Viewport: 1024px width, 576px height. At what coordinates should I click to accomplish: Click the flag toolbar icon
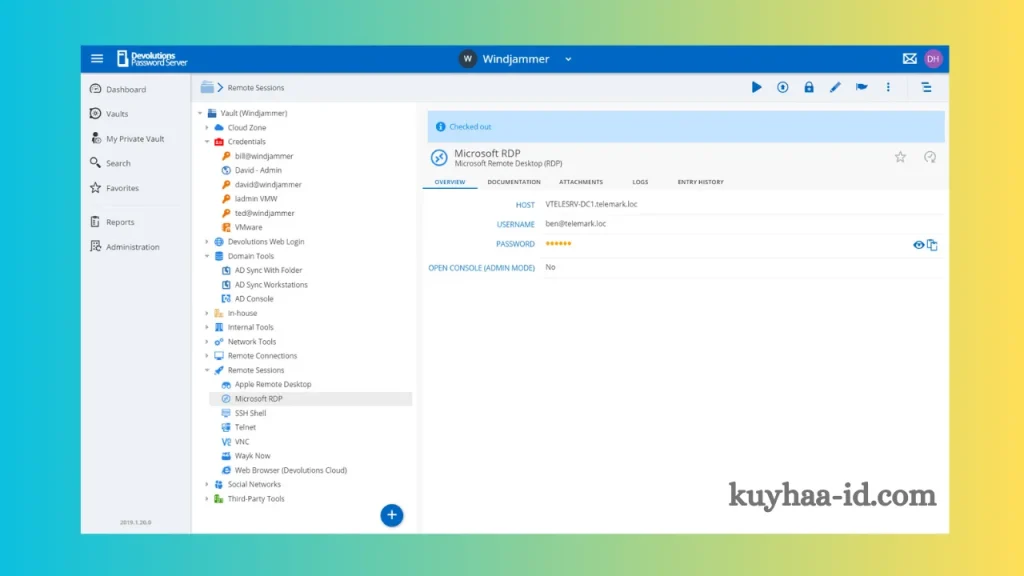tap(861, 87)
